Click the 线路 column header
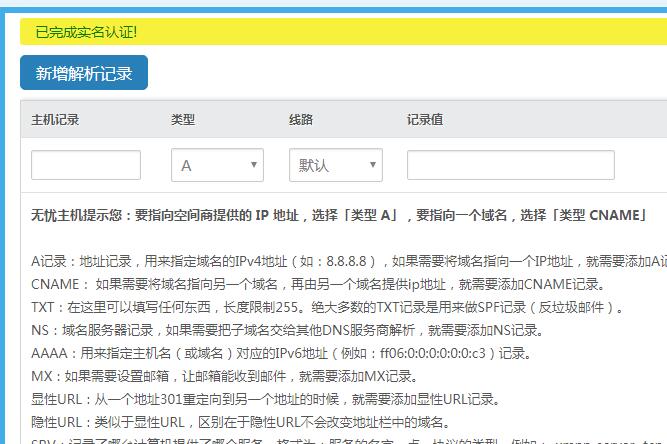 point(301,120)
